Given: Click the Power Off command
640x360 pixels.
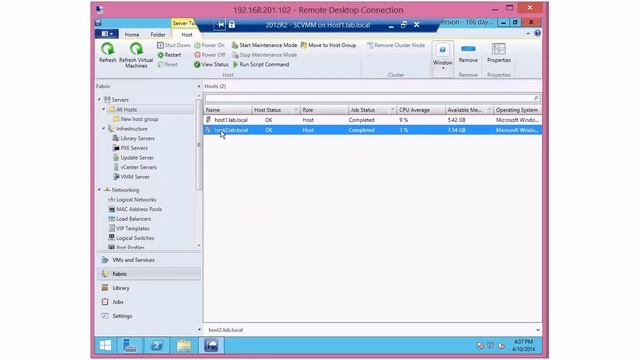Looking at the screenshot, I should pyautogui.click(x=210, y=55).
